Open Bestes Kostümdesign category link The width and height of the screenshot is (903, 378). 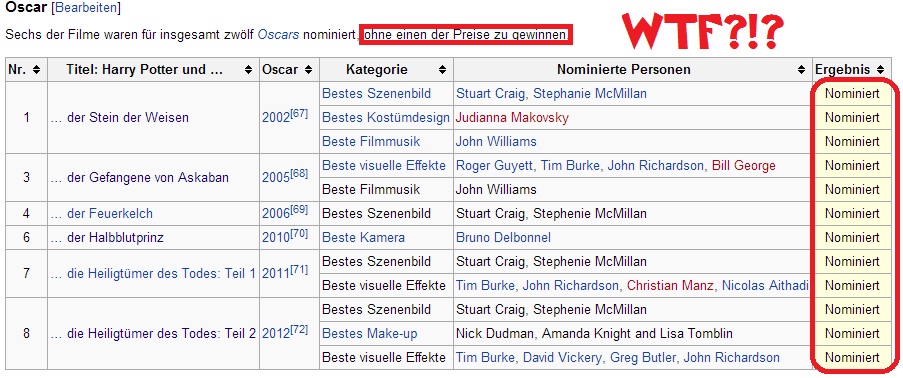click(x=385, y=118)
